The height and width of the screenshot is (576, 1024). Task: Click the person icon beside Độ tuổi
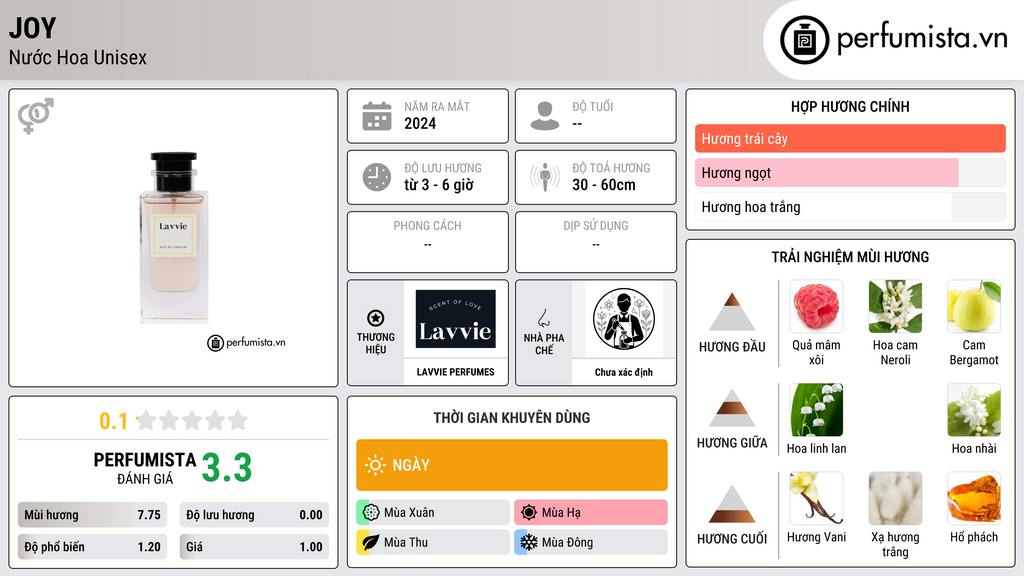click(x=545, y=116)
